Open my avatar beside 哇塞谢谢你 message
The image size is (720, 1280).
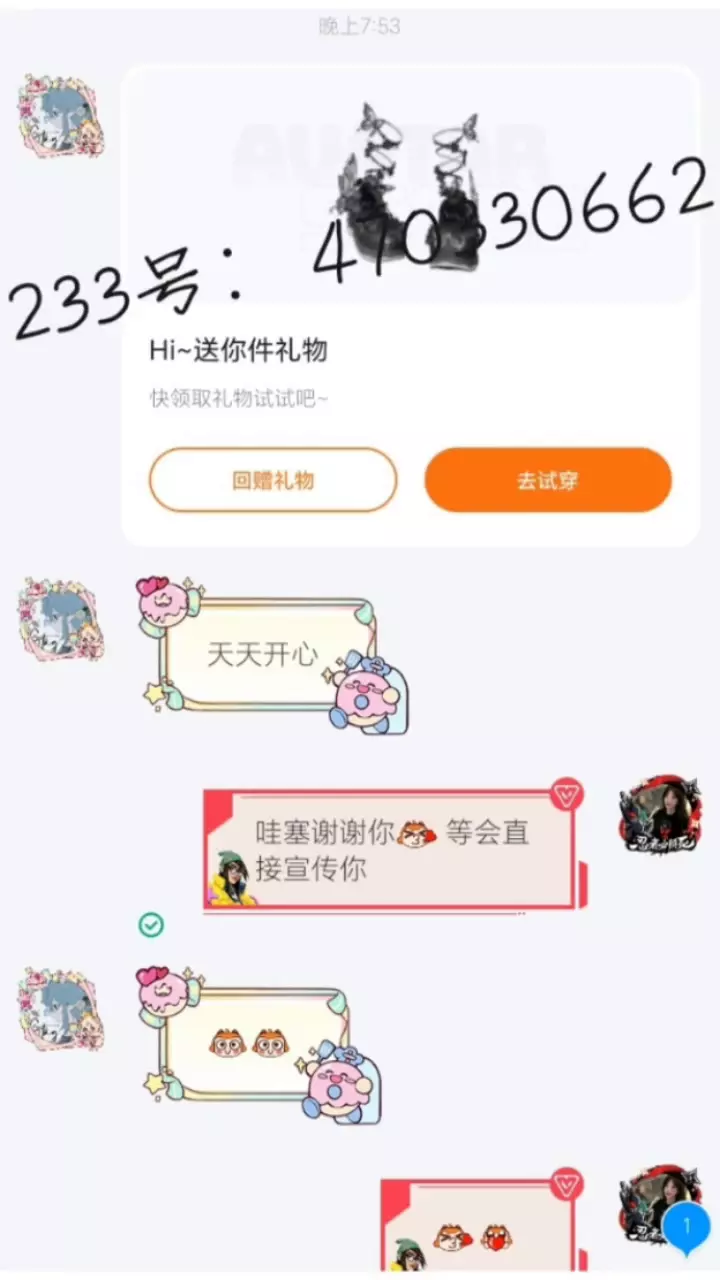(660, 814)
